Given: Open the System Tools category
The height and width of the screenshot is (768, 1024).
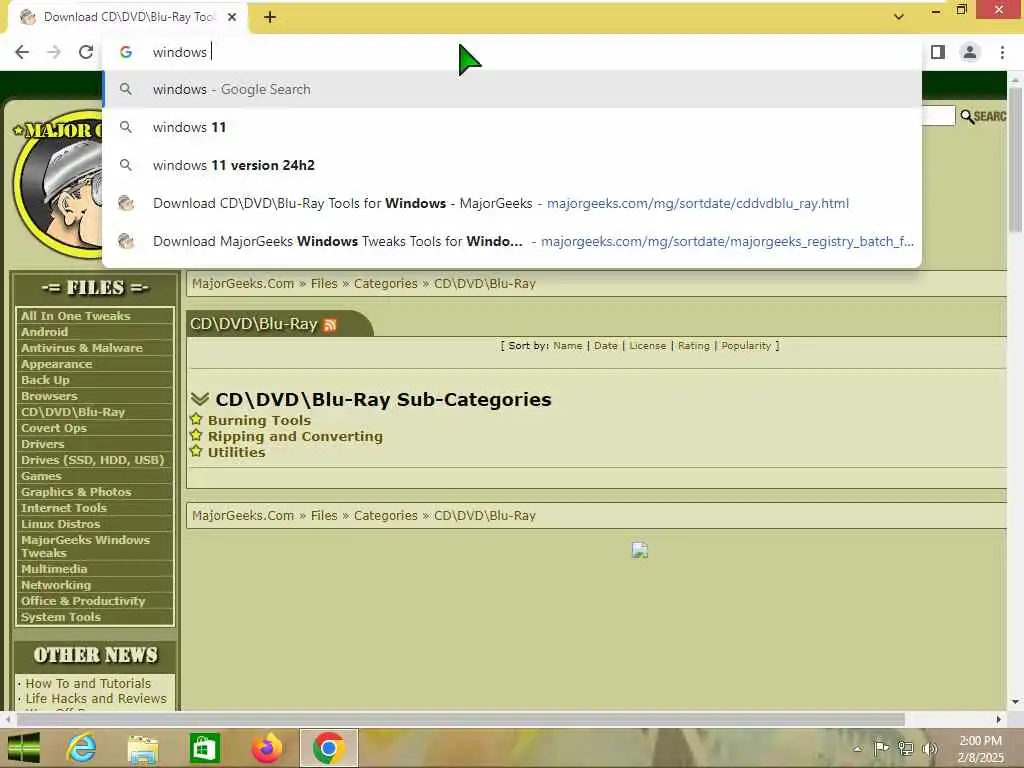Looking at the screenshot, I should [x=61, y=617].
